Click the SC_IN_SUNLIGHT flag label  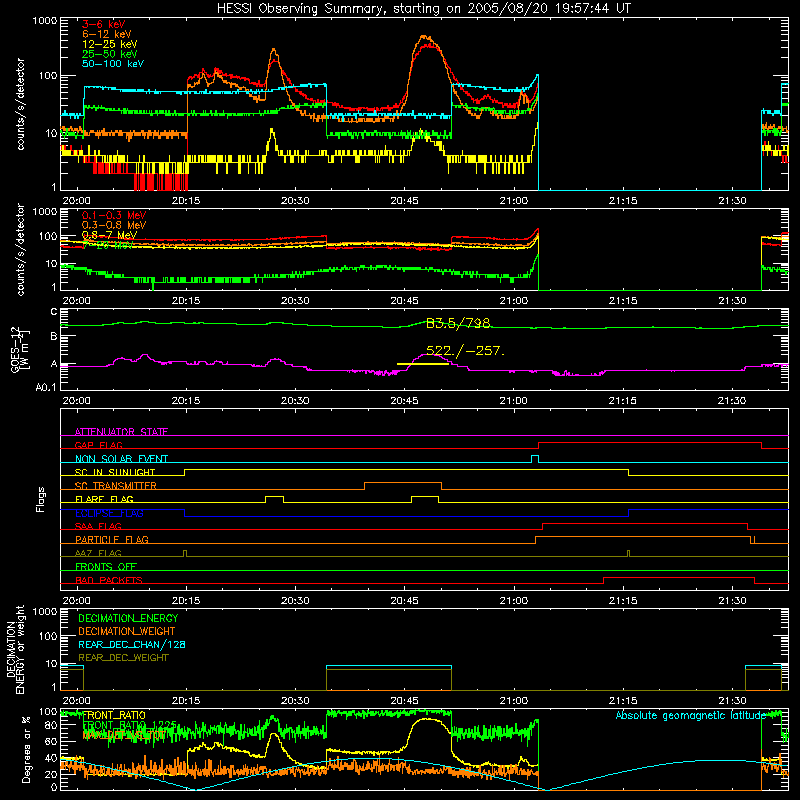[115, 472]
